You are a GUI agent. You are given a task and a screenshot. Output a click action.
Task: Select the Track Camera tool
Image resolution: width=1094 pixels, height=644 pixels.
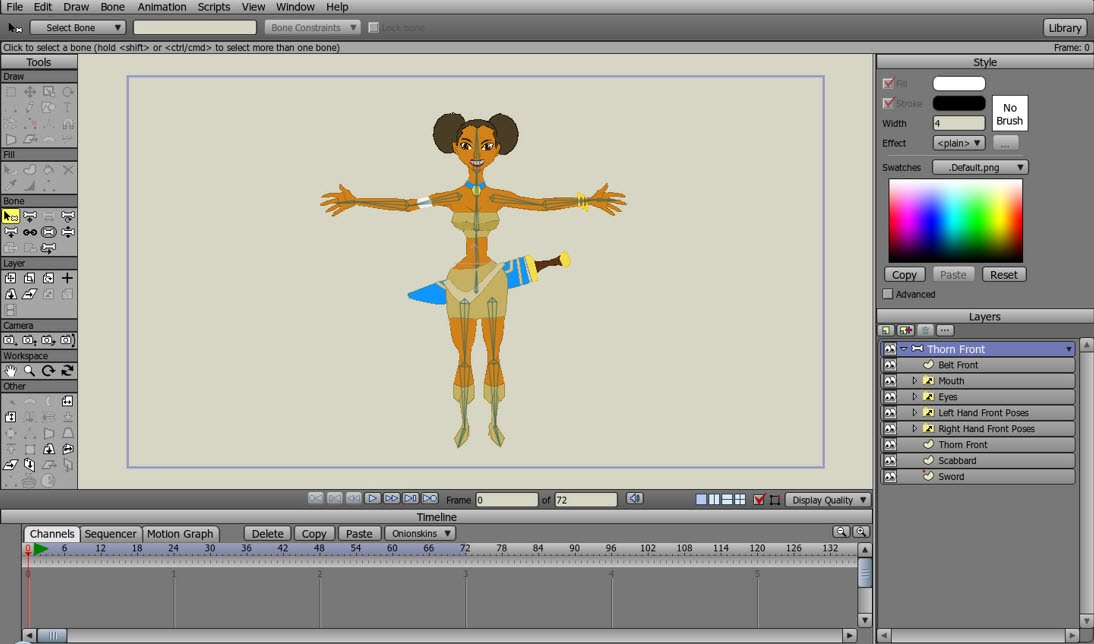pyautogui.click(x=11, y=340)
